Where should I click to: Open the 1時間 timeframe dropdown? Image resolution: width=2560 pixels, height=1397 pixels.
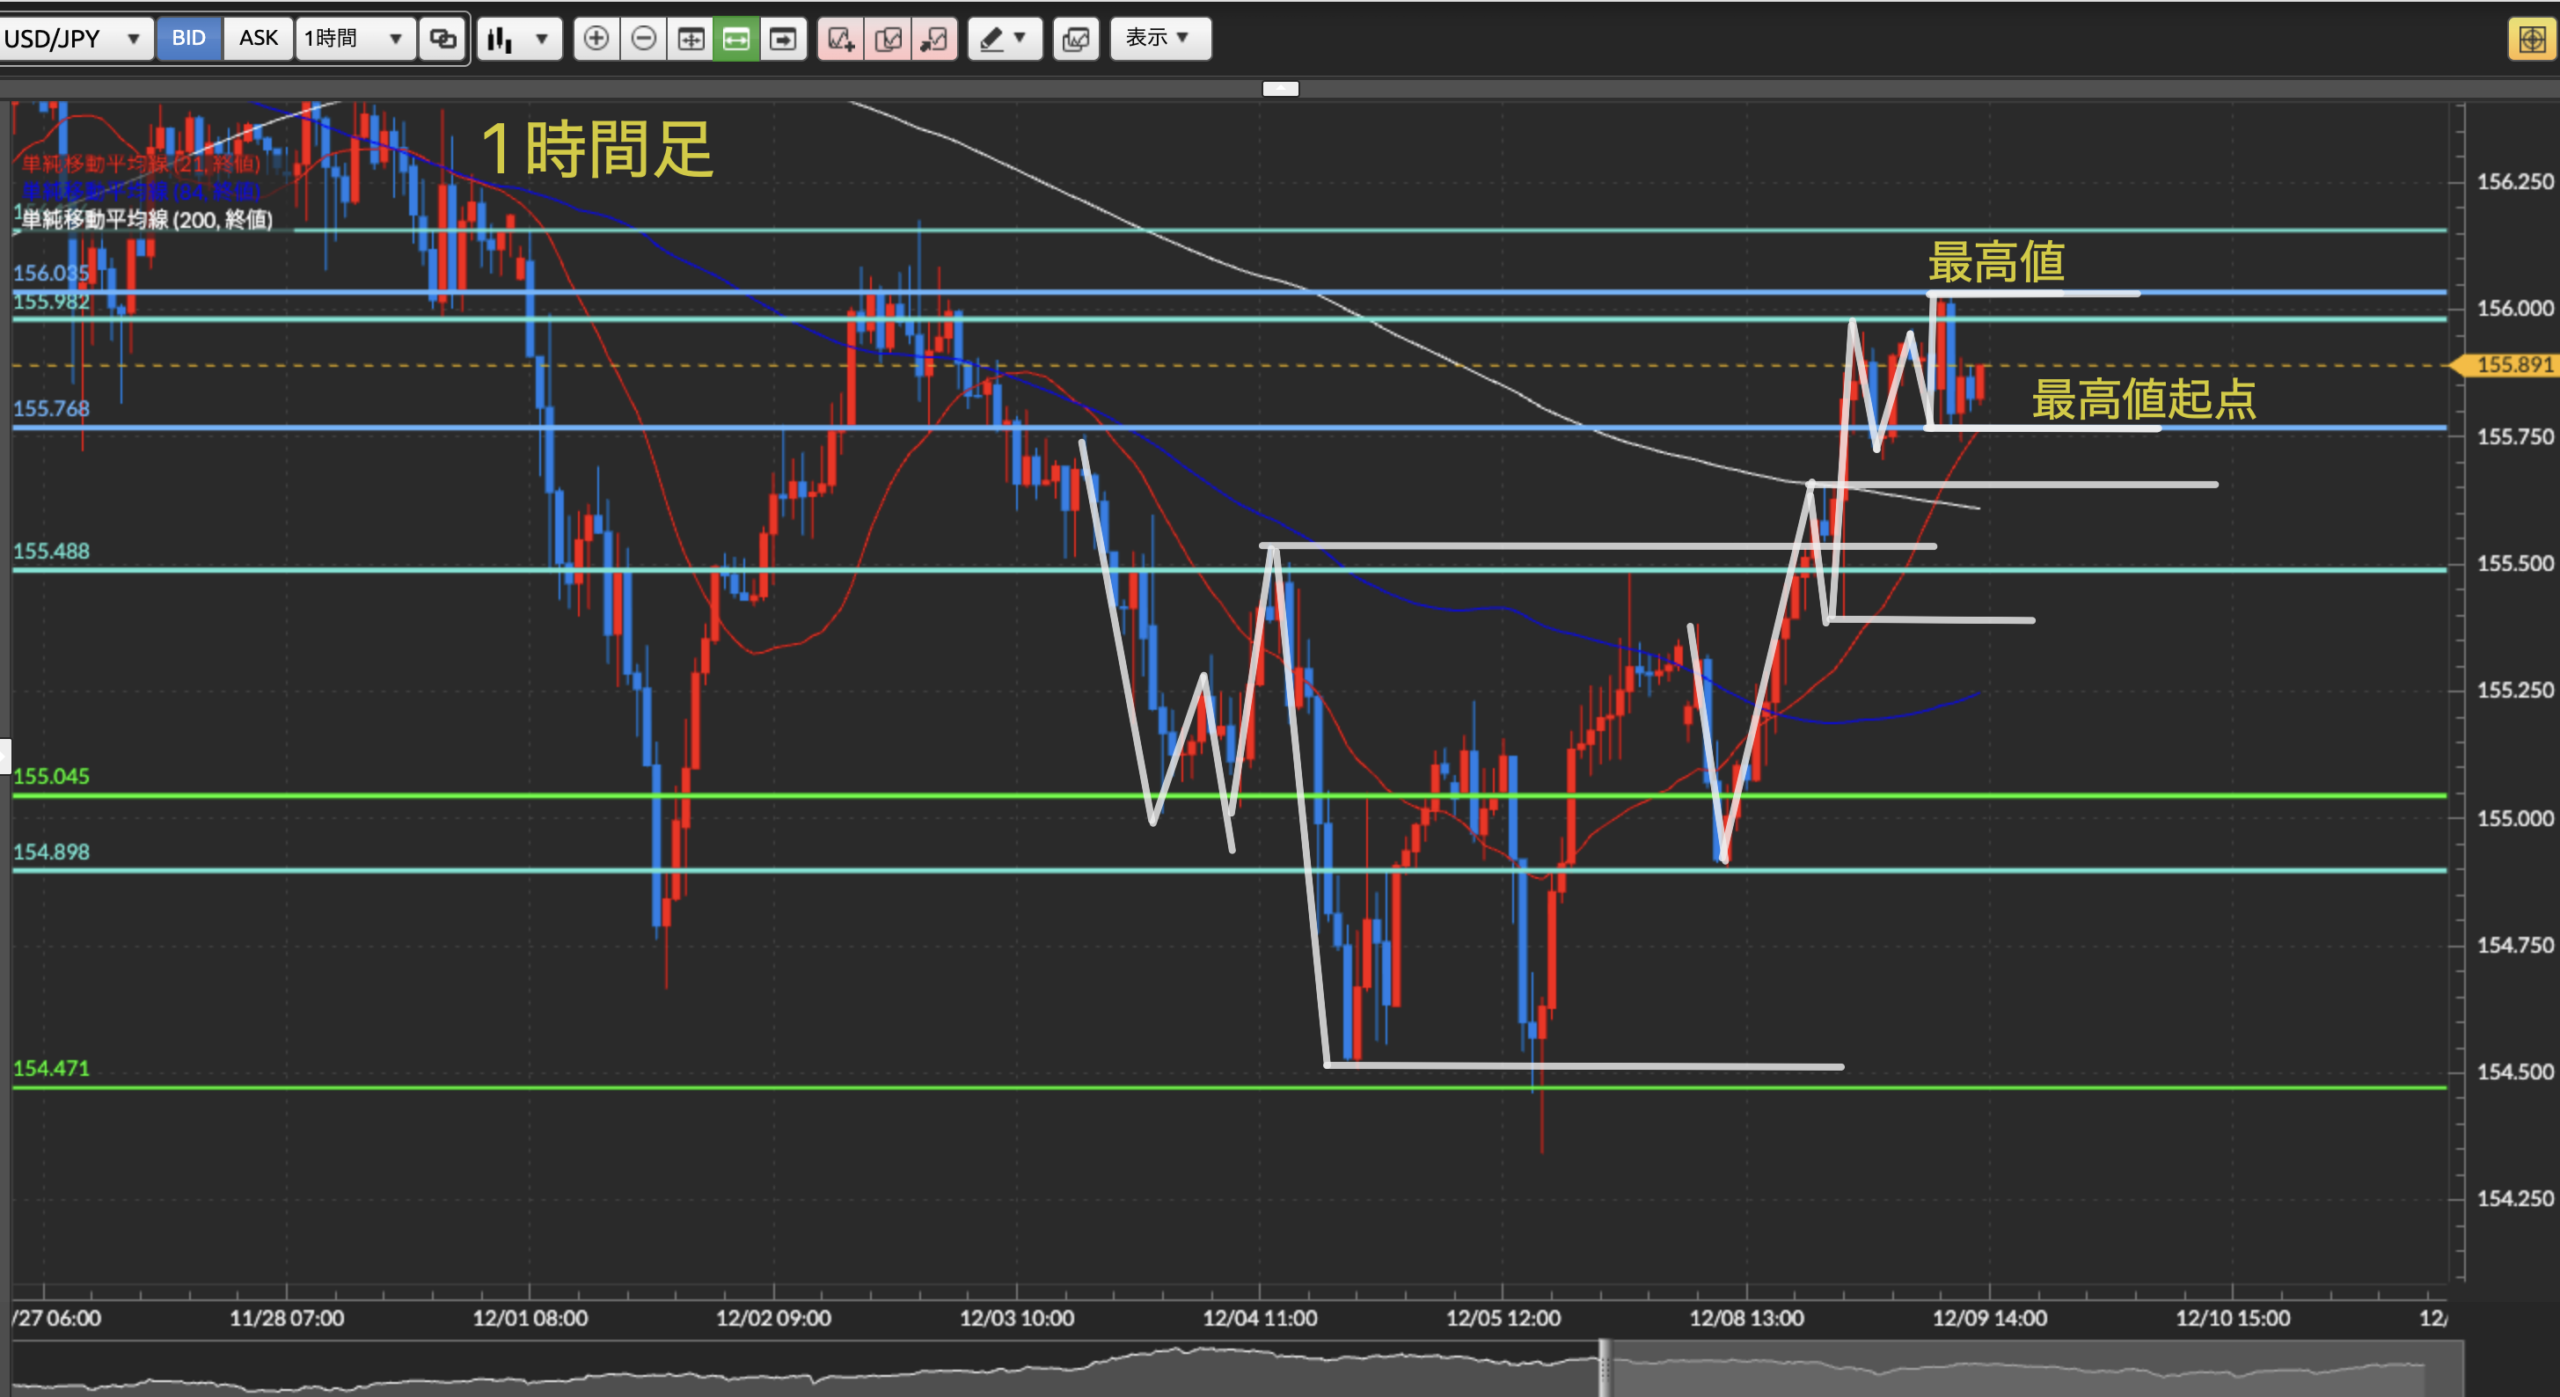(354, 39)
